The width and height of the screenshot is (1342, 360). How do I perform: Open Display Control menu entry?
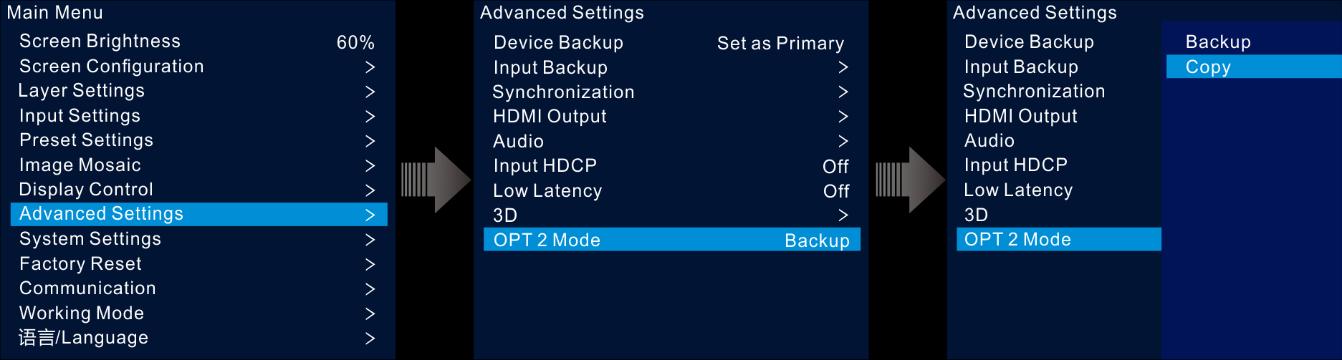click(x=199, y=190)
